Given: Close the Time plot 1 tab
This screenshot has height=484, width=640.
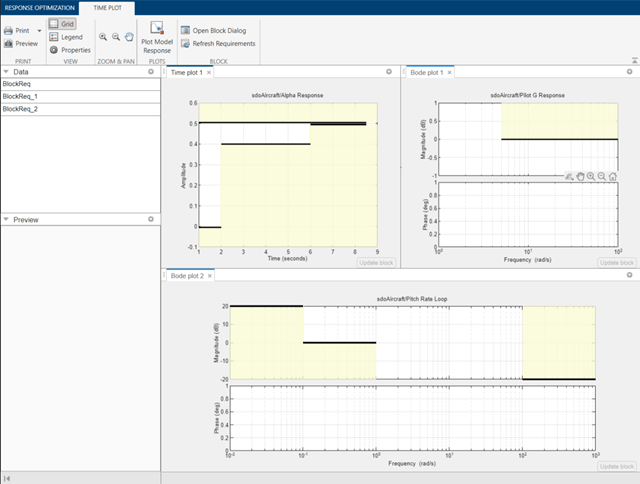Looking at the screenshot, I should tap(208, 73).
